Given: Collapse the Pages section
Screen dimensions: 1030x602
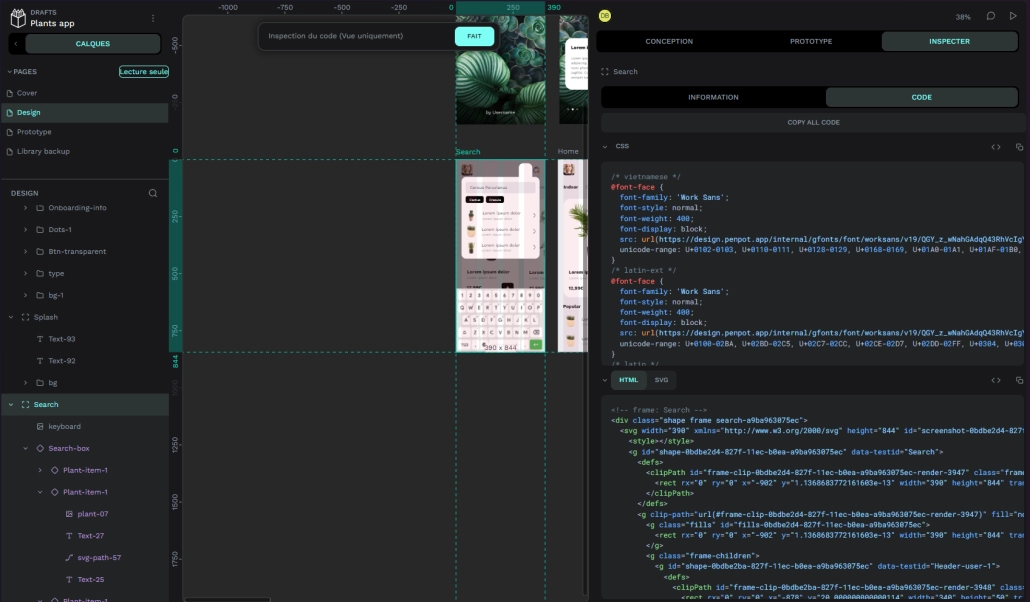Looking at the screenshot, I should coord(10,72).
